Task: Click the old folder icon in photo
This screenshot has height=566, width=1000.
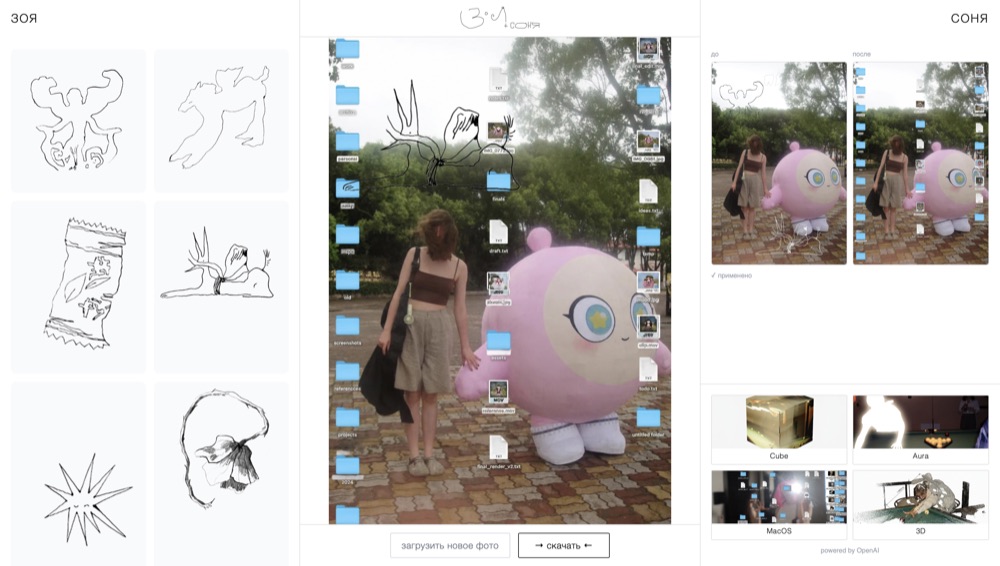Action: click(x=348, y=281)
